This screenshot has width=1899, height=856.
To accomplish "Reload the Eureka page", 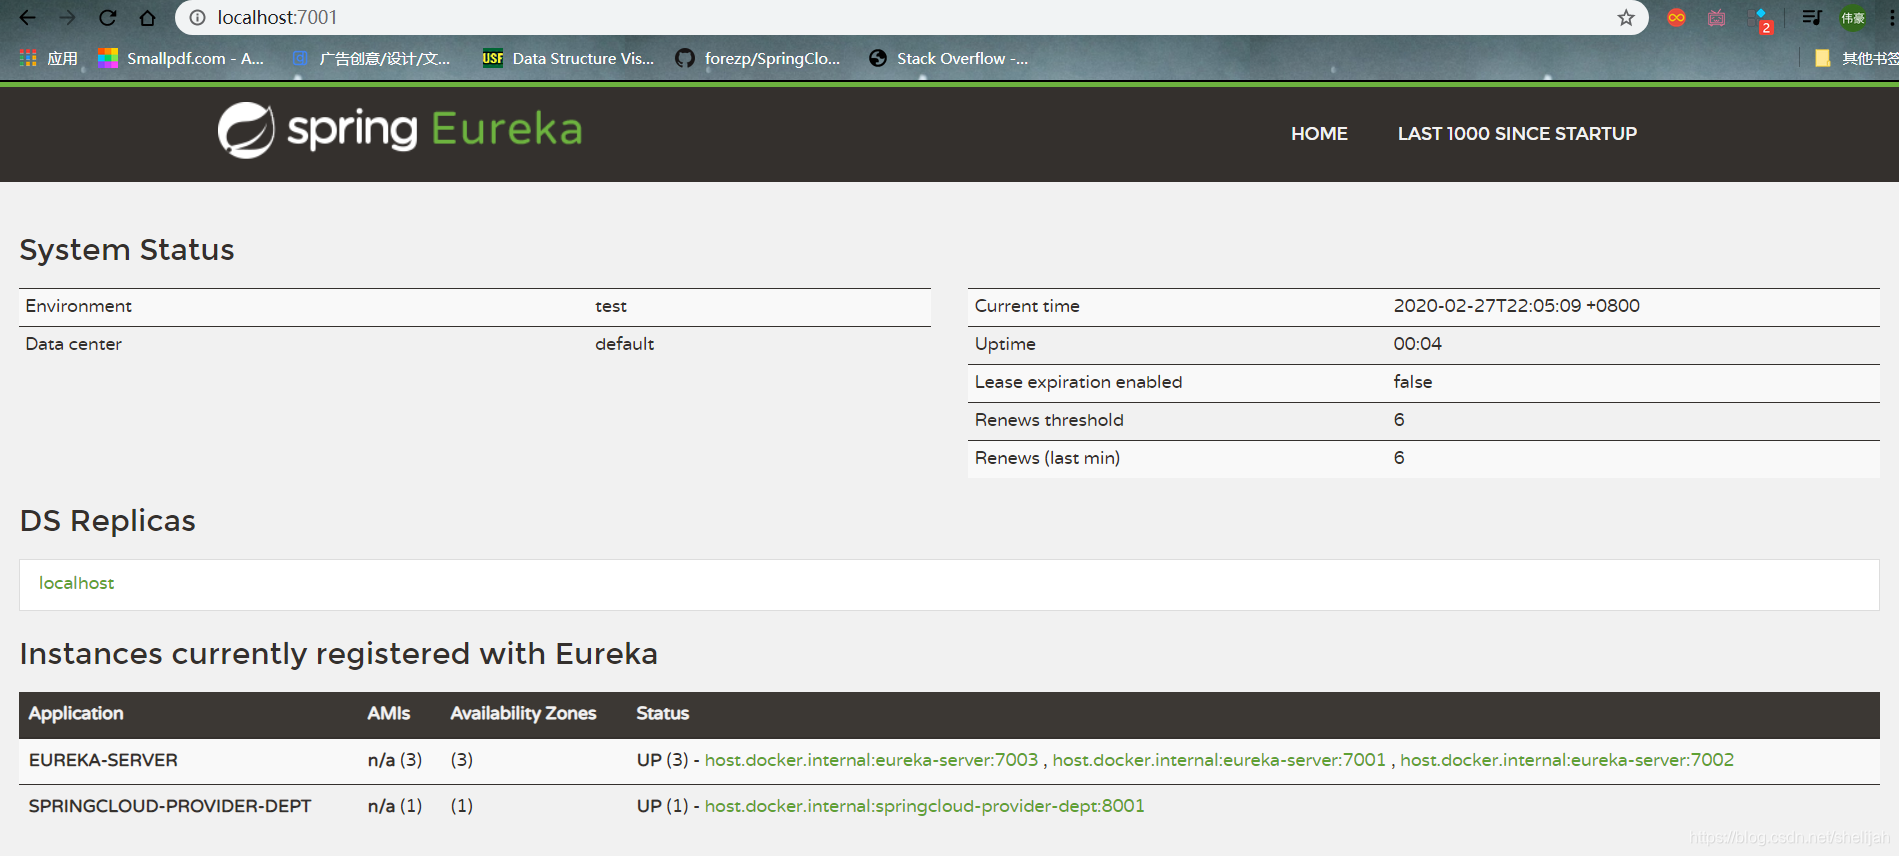I will click(107, 18).
